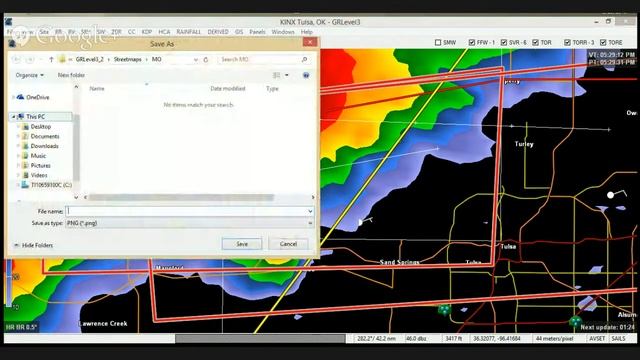Open the Help icon in the dialog toolbar

tap(306, 75)
